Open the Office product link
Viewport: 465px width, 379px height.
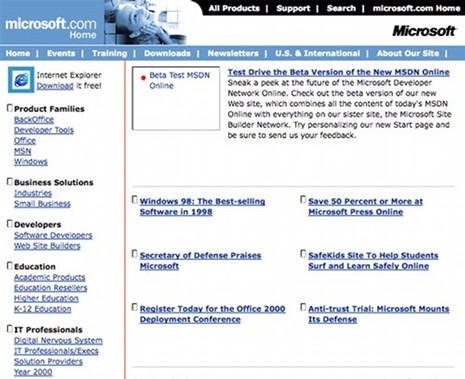coord(25,141)
